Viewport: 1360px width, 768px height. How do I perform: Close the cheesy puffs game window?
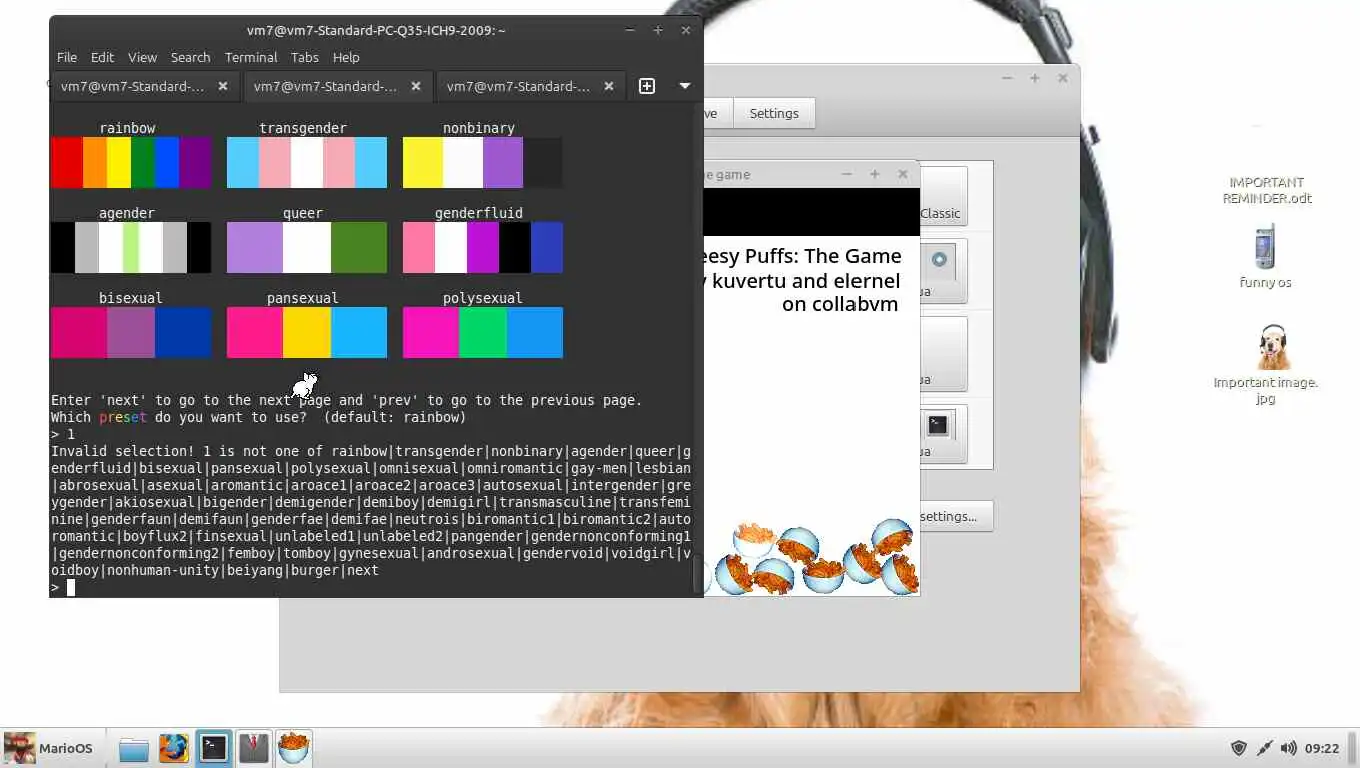pos(903,174)
